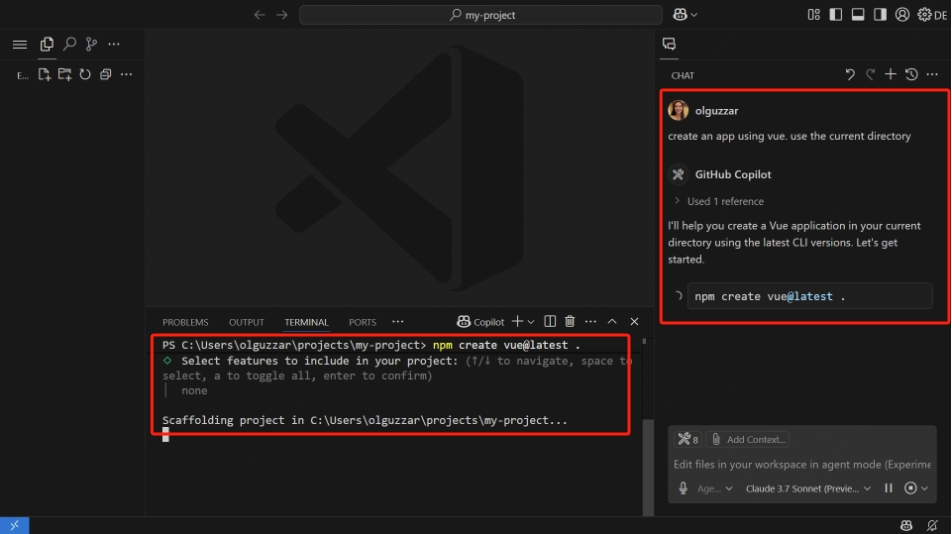
Task: Open the send options dropdown arrow
Action: click(925, 488)
